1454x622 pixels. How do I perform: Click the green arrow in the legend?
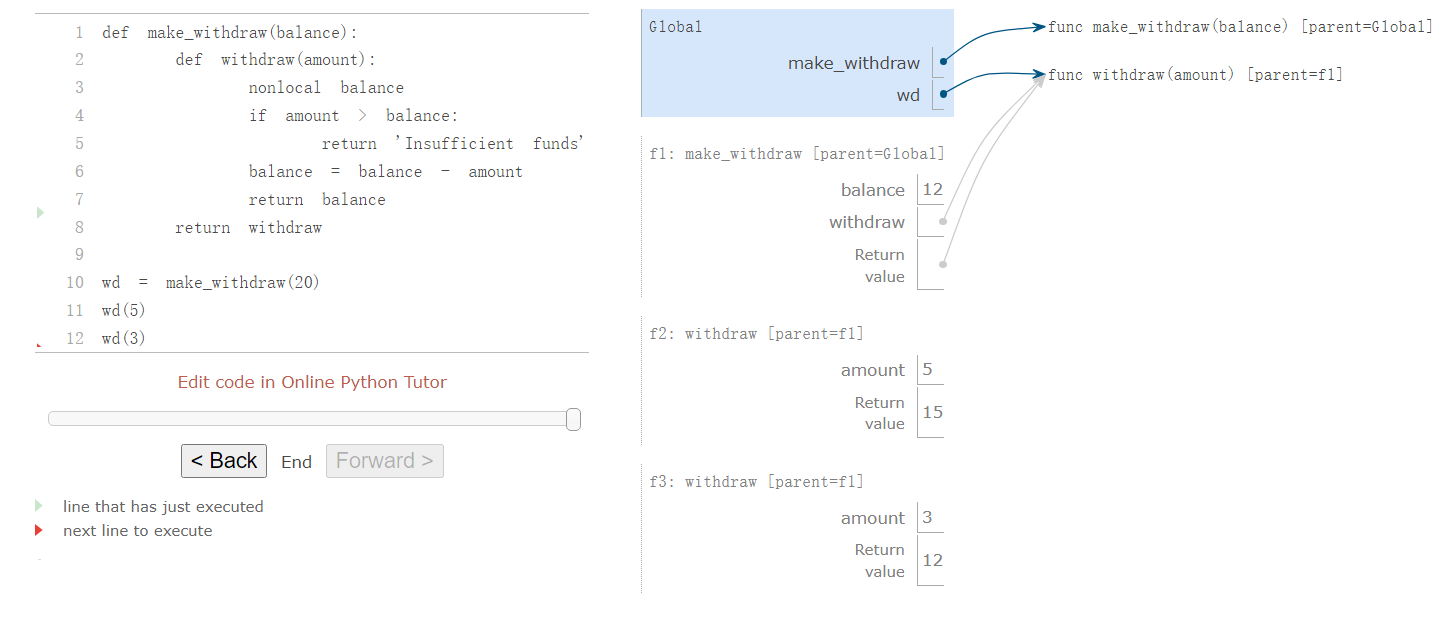point(39,506)
